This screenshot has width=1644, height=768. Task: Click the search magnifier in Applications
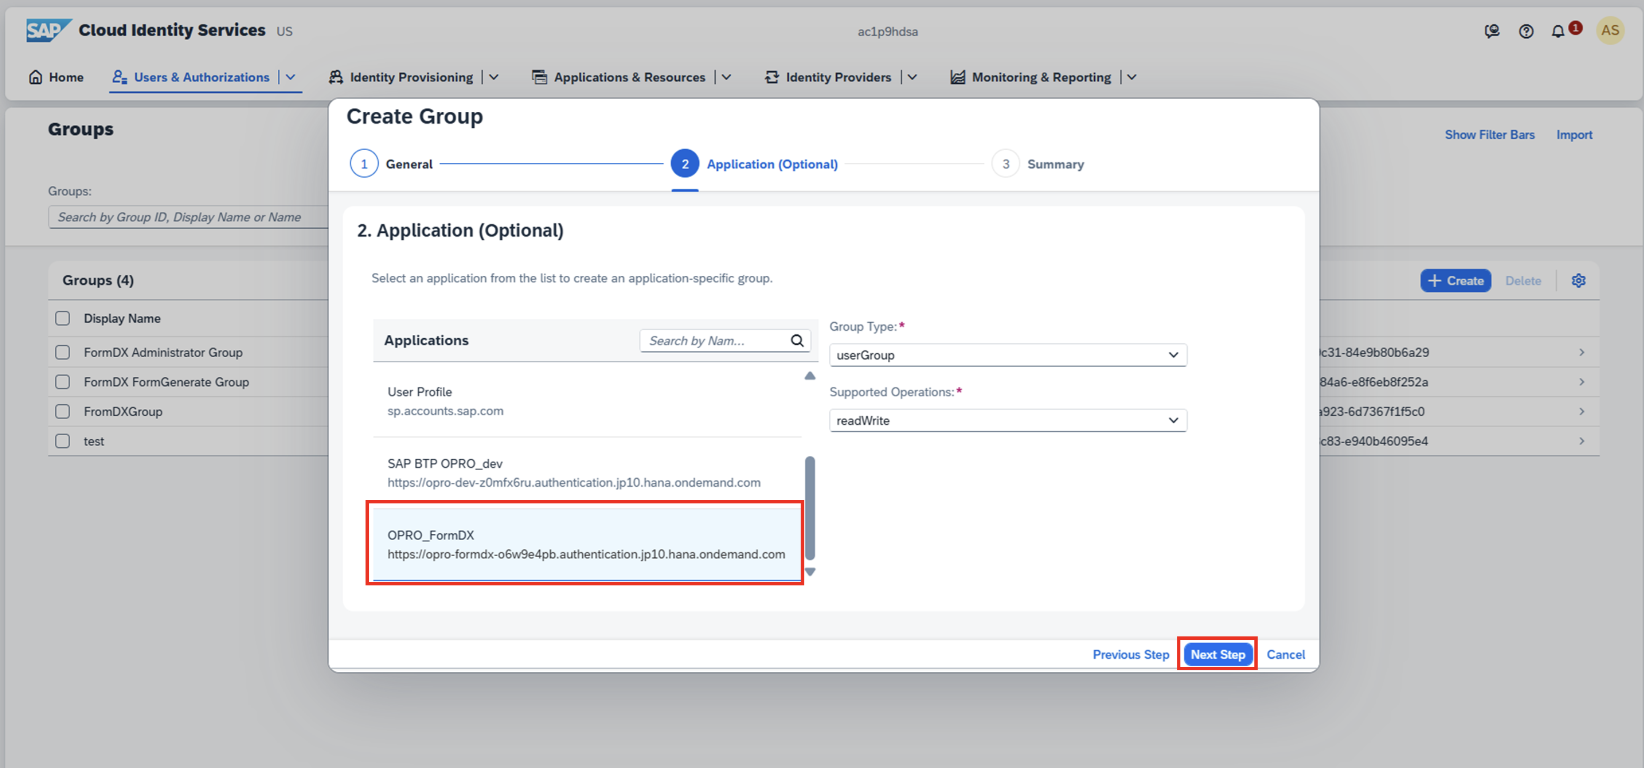[797, 341]
